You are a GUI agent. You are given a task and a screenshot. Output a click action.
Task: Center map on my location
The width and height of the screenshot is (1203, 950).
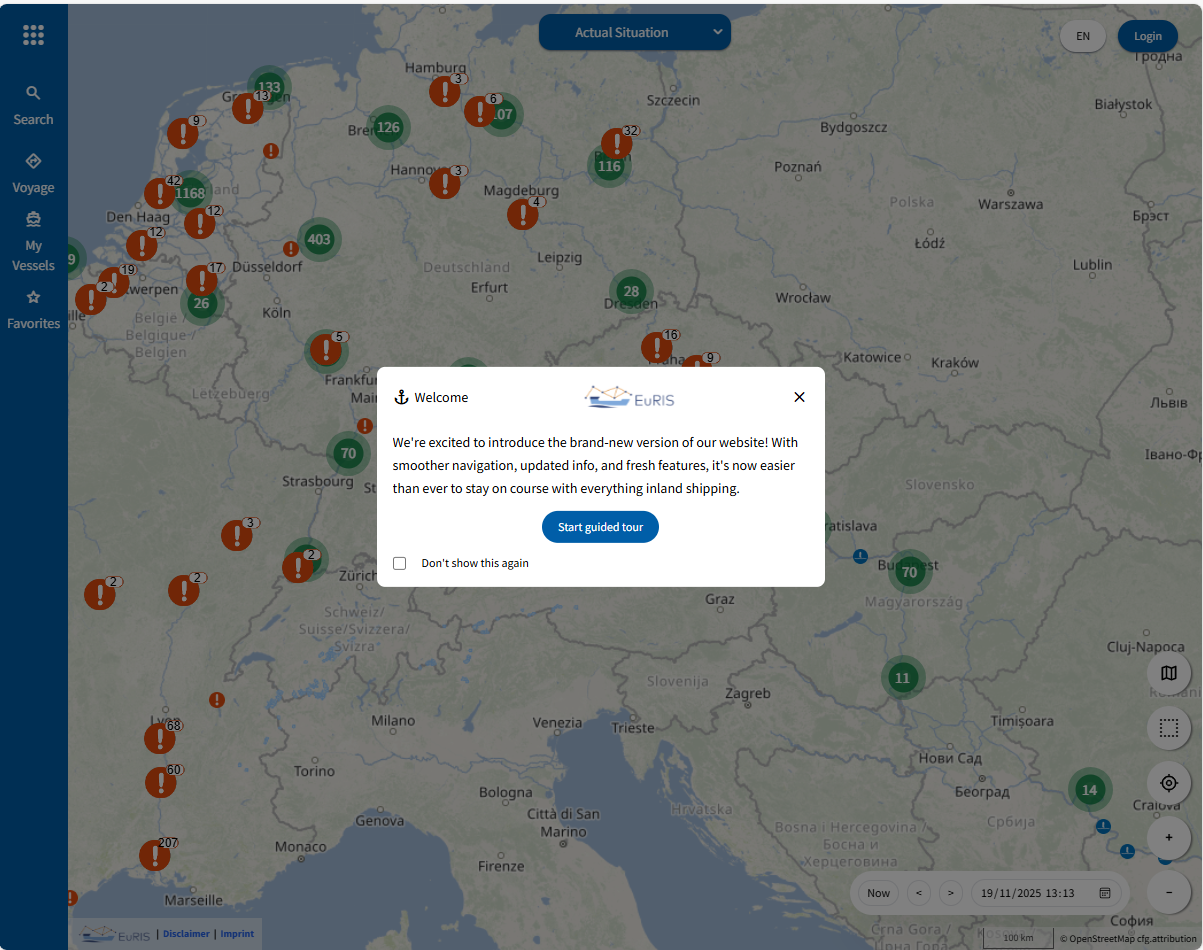(x=1168, y=783)
